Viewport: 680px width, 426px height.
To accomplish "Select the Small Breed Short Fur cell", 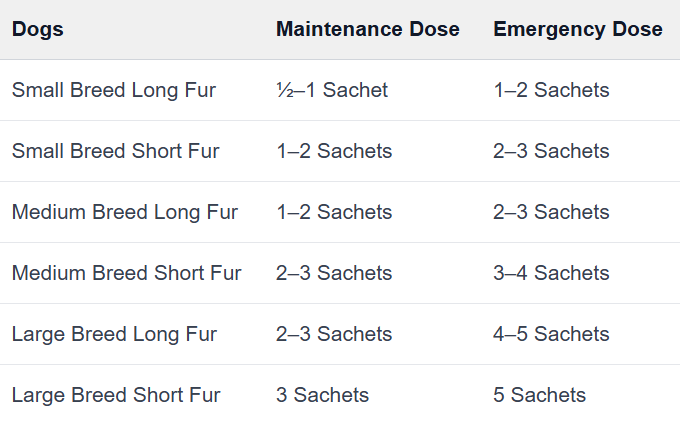I will pyautogui.click(x=115, y=151).
